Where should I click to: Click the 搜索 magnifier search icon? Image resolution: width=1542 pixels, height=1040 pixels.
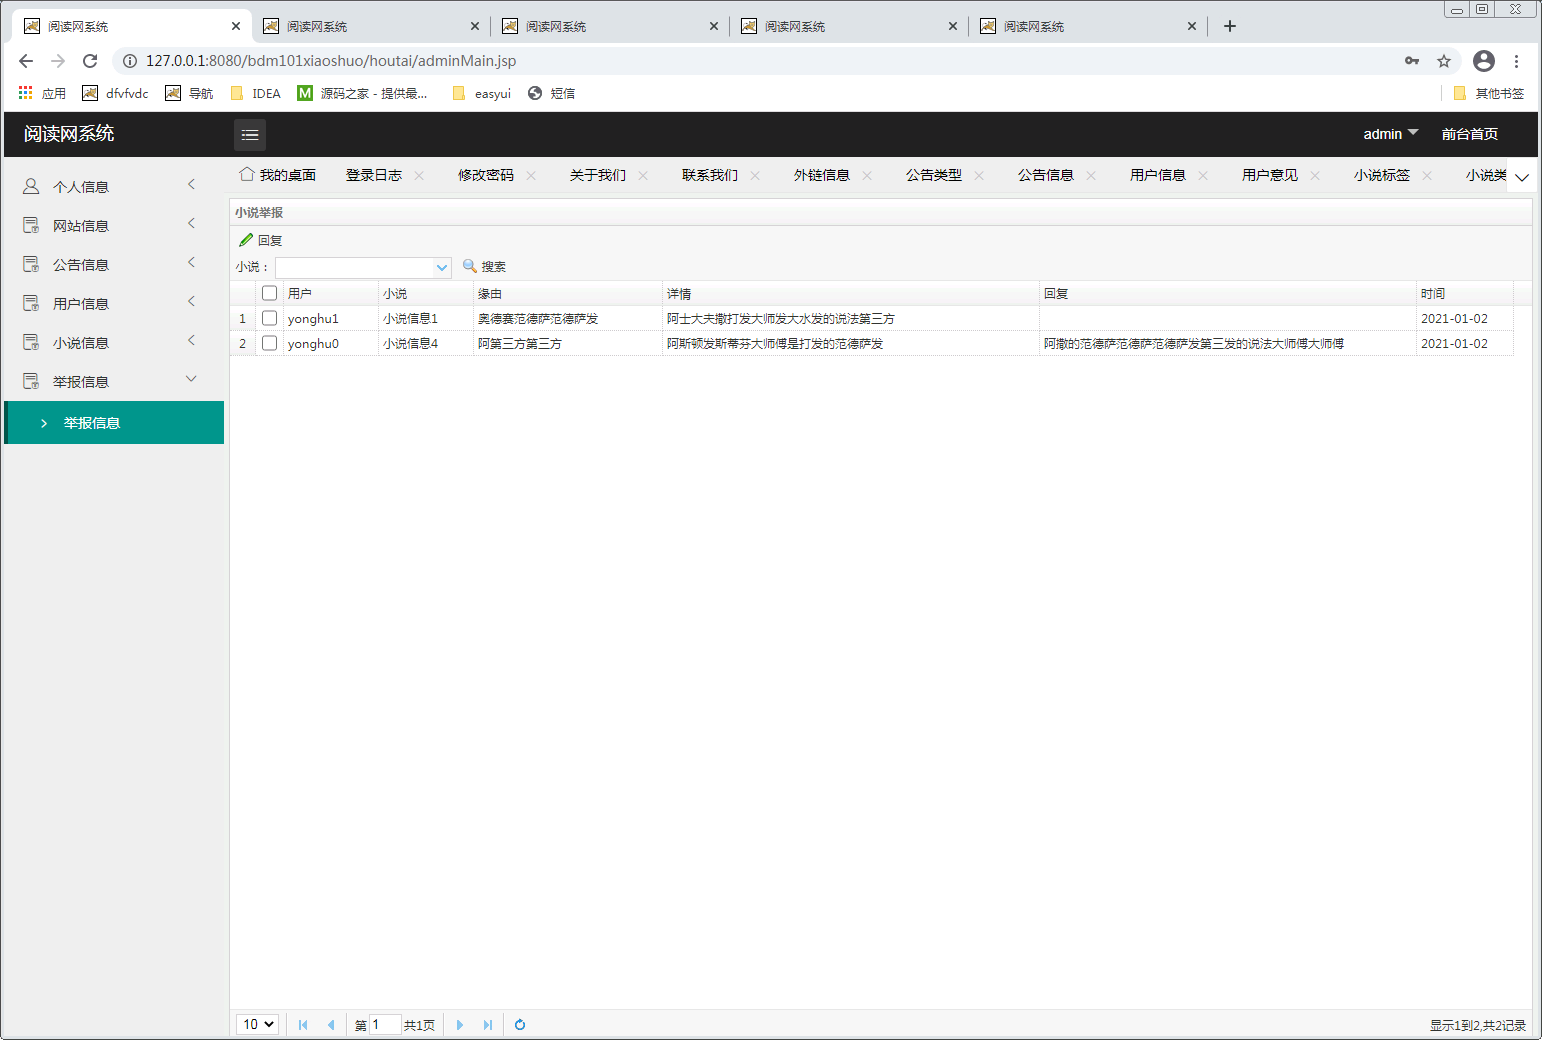[470, 266]
